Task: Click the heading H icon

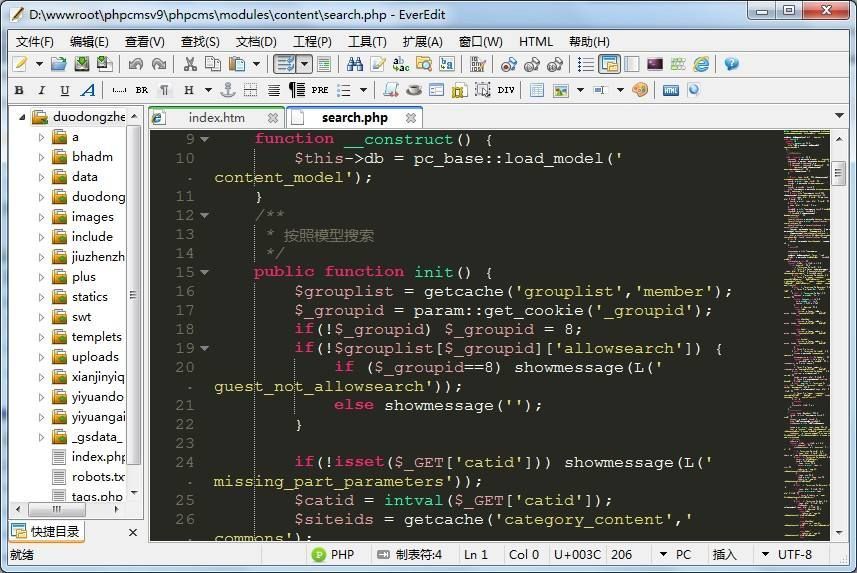Action: 189,90
